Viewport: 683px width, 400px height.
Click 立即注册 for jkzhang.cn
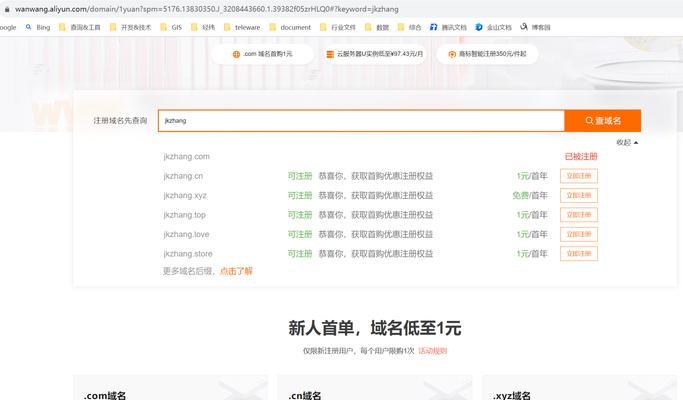pyautogui.click(x=579, y=176)
